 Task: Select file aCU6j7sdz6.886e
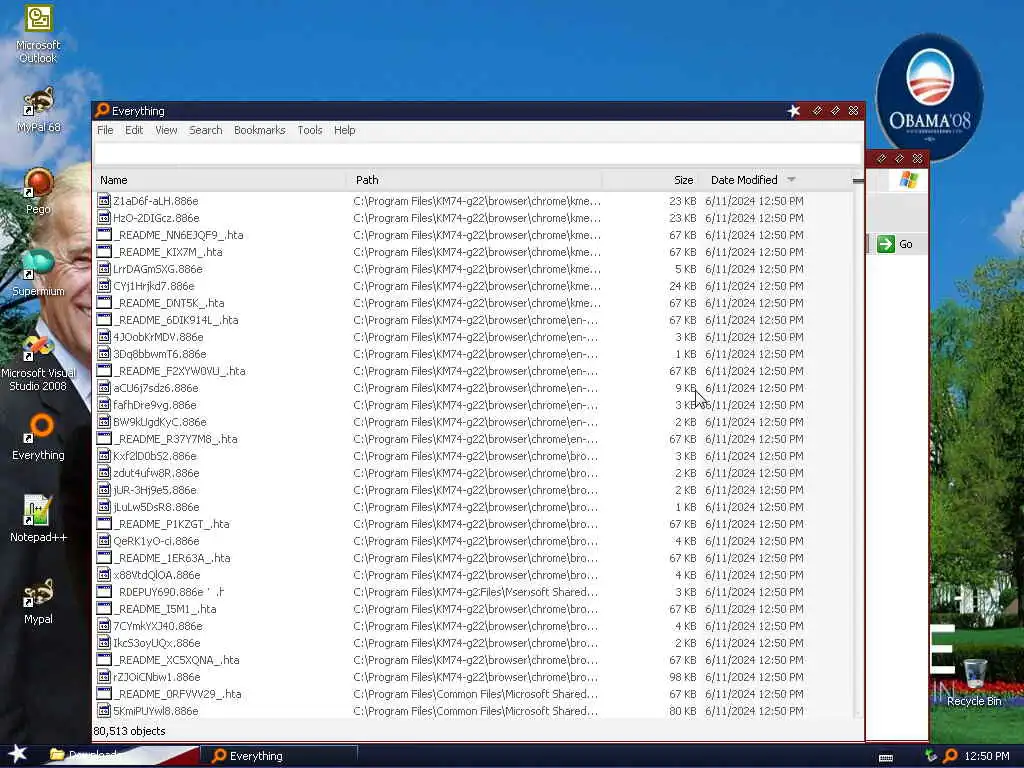[155, 387]
